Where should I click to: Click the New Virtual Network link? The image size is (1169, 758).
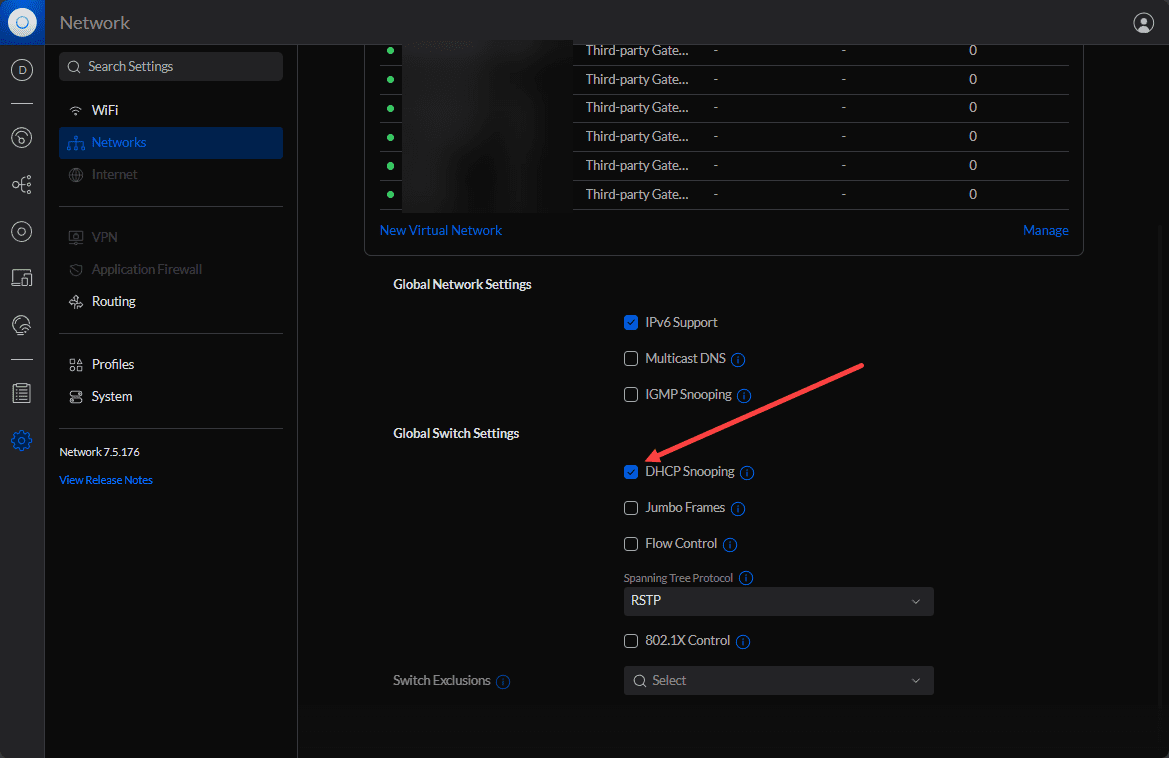point(440,230)
